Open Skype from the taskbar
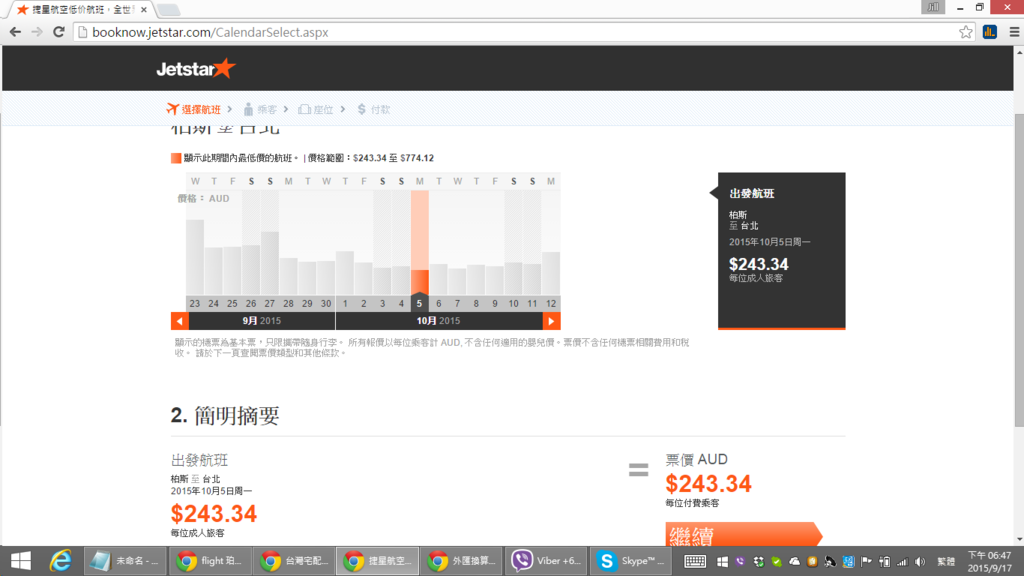This screenshot has width=1024, height=576. (x=630, y=561)
